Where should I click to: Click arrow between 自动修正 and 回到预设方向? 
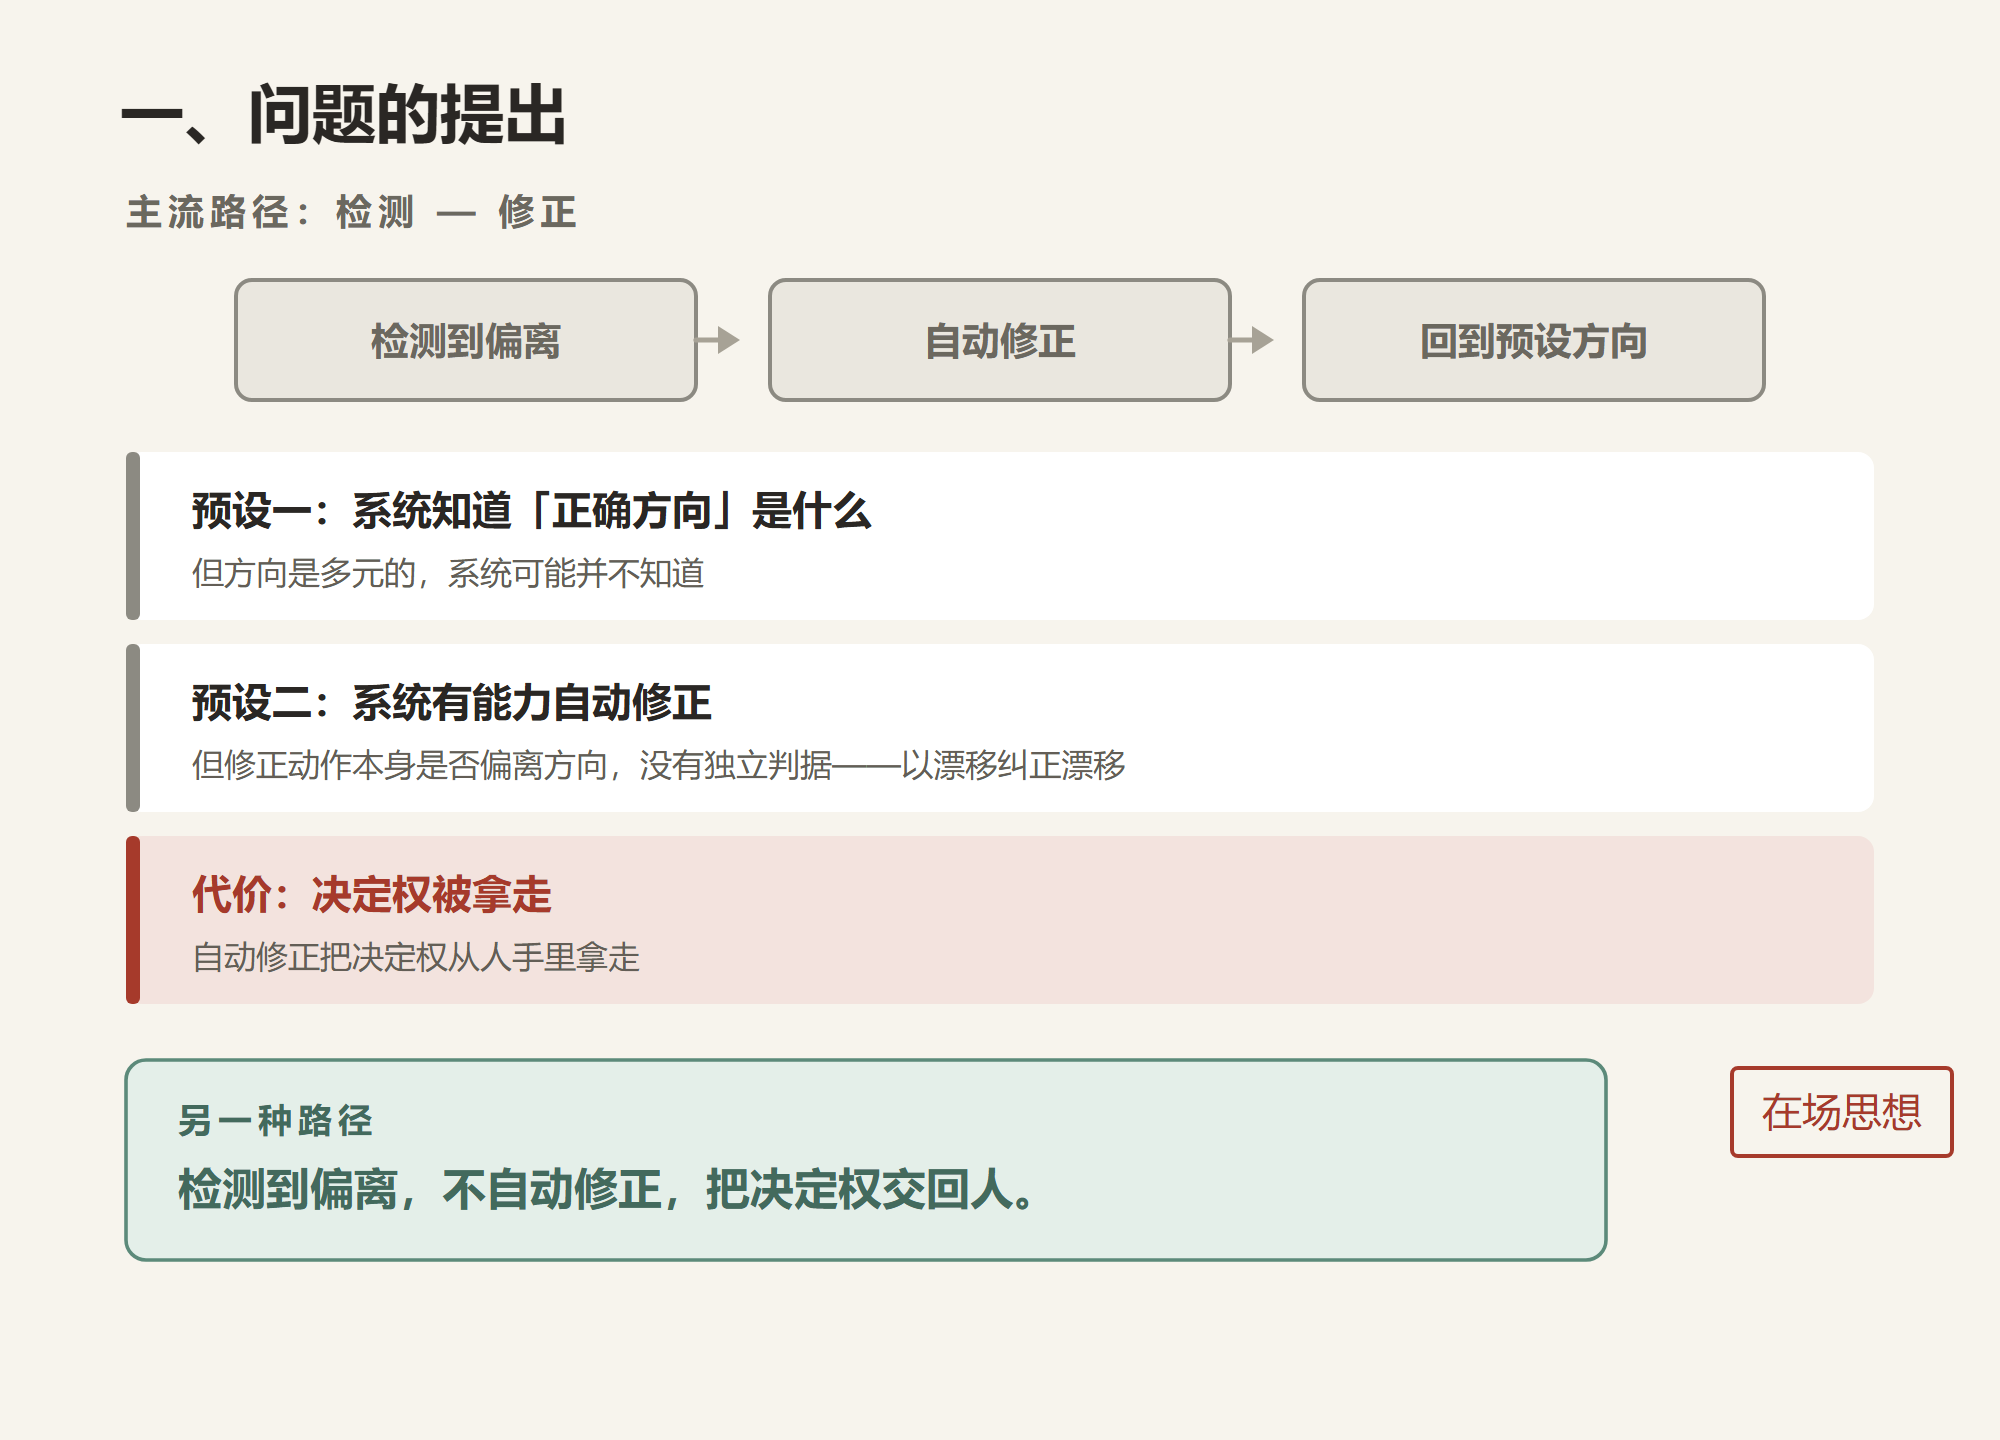(x=1252, y=340)
